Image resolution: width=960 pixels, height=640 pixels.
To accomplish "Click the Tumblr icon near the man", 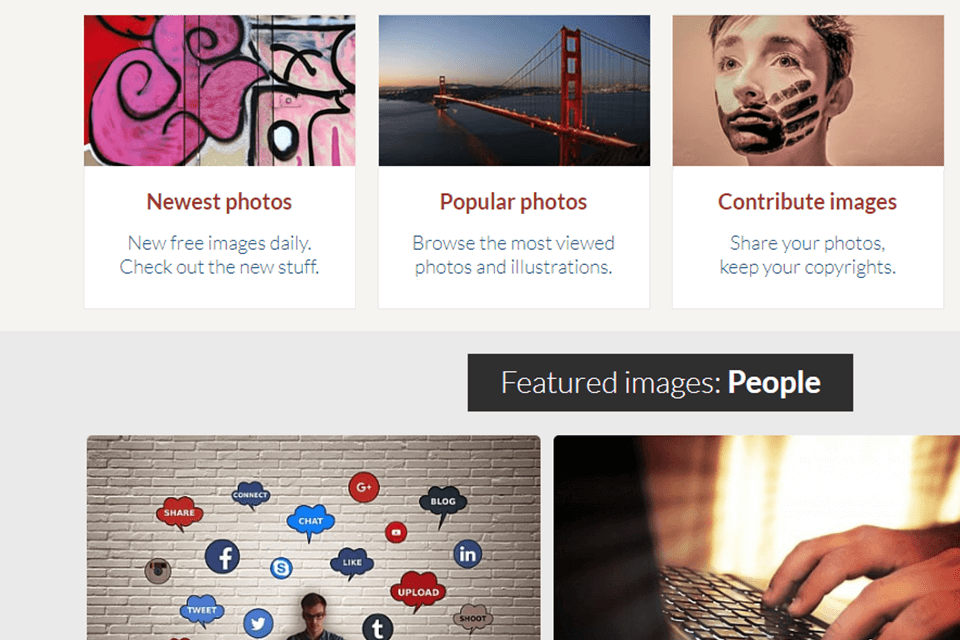I will pyautogui.click(x=377, y=628).
